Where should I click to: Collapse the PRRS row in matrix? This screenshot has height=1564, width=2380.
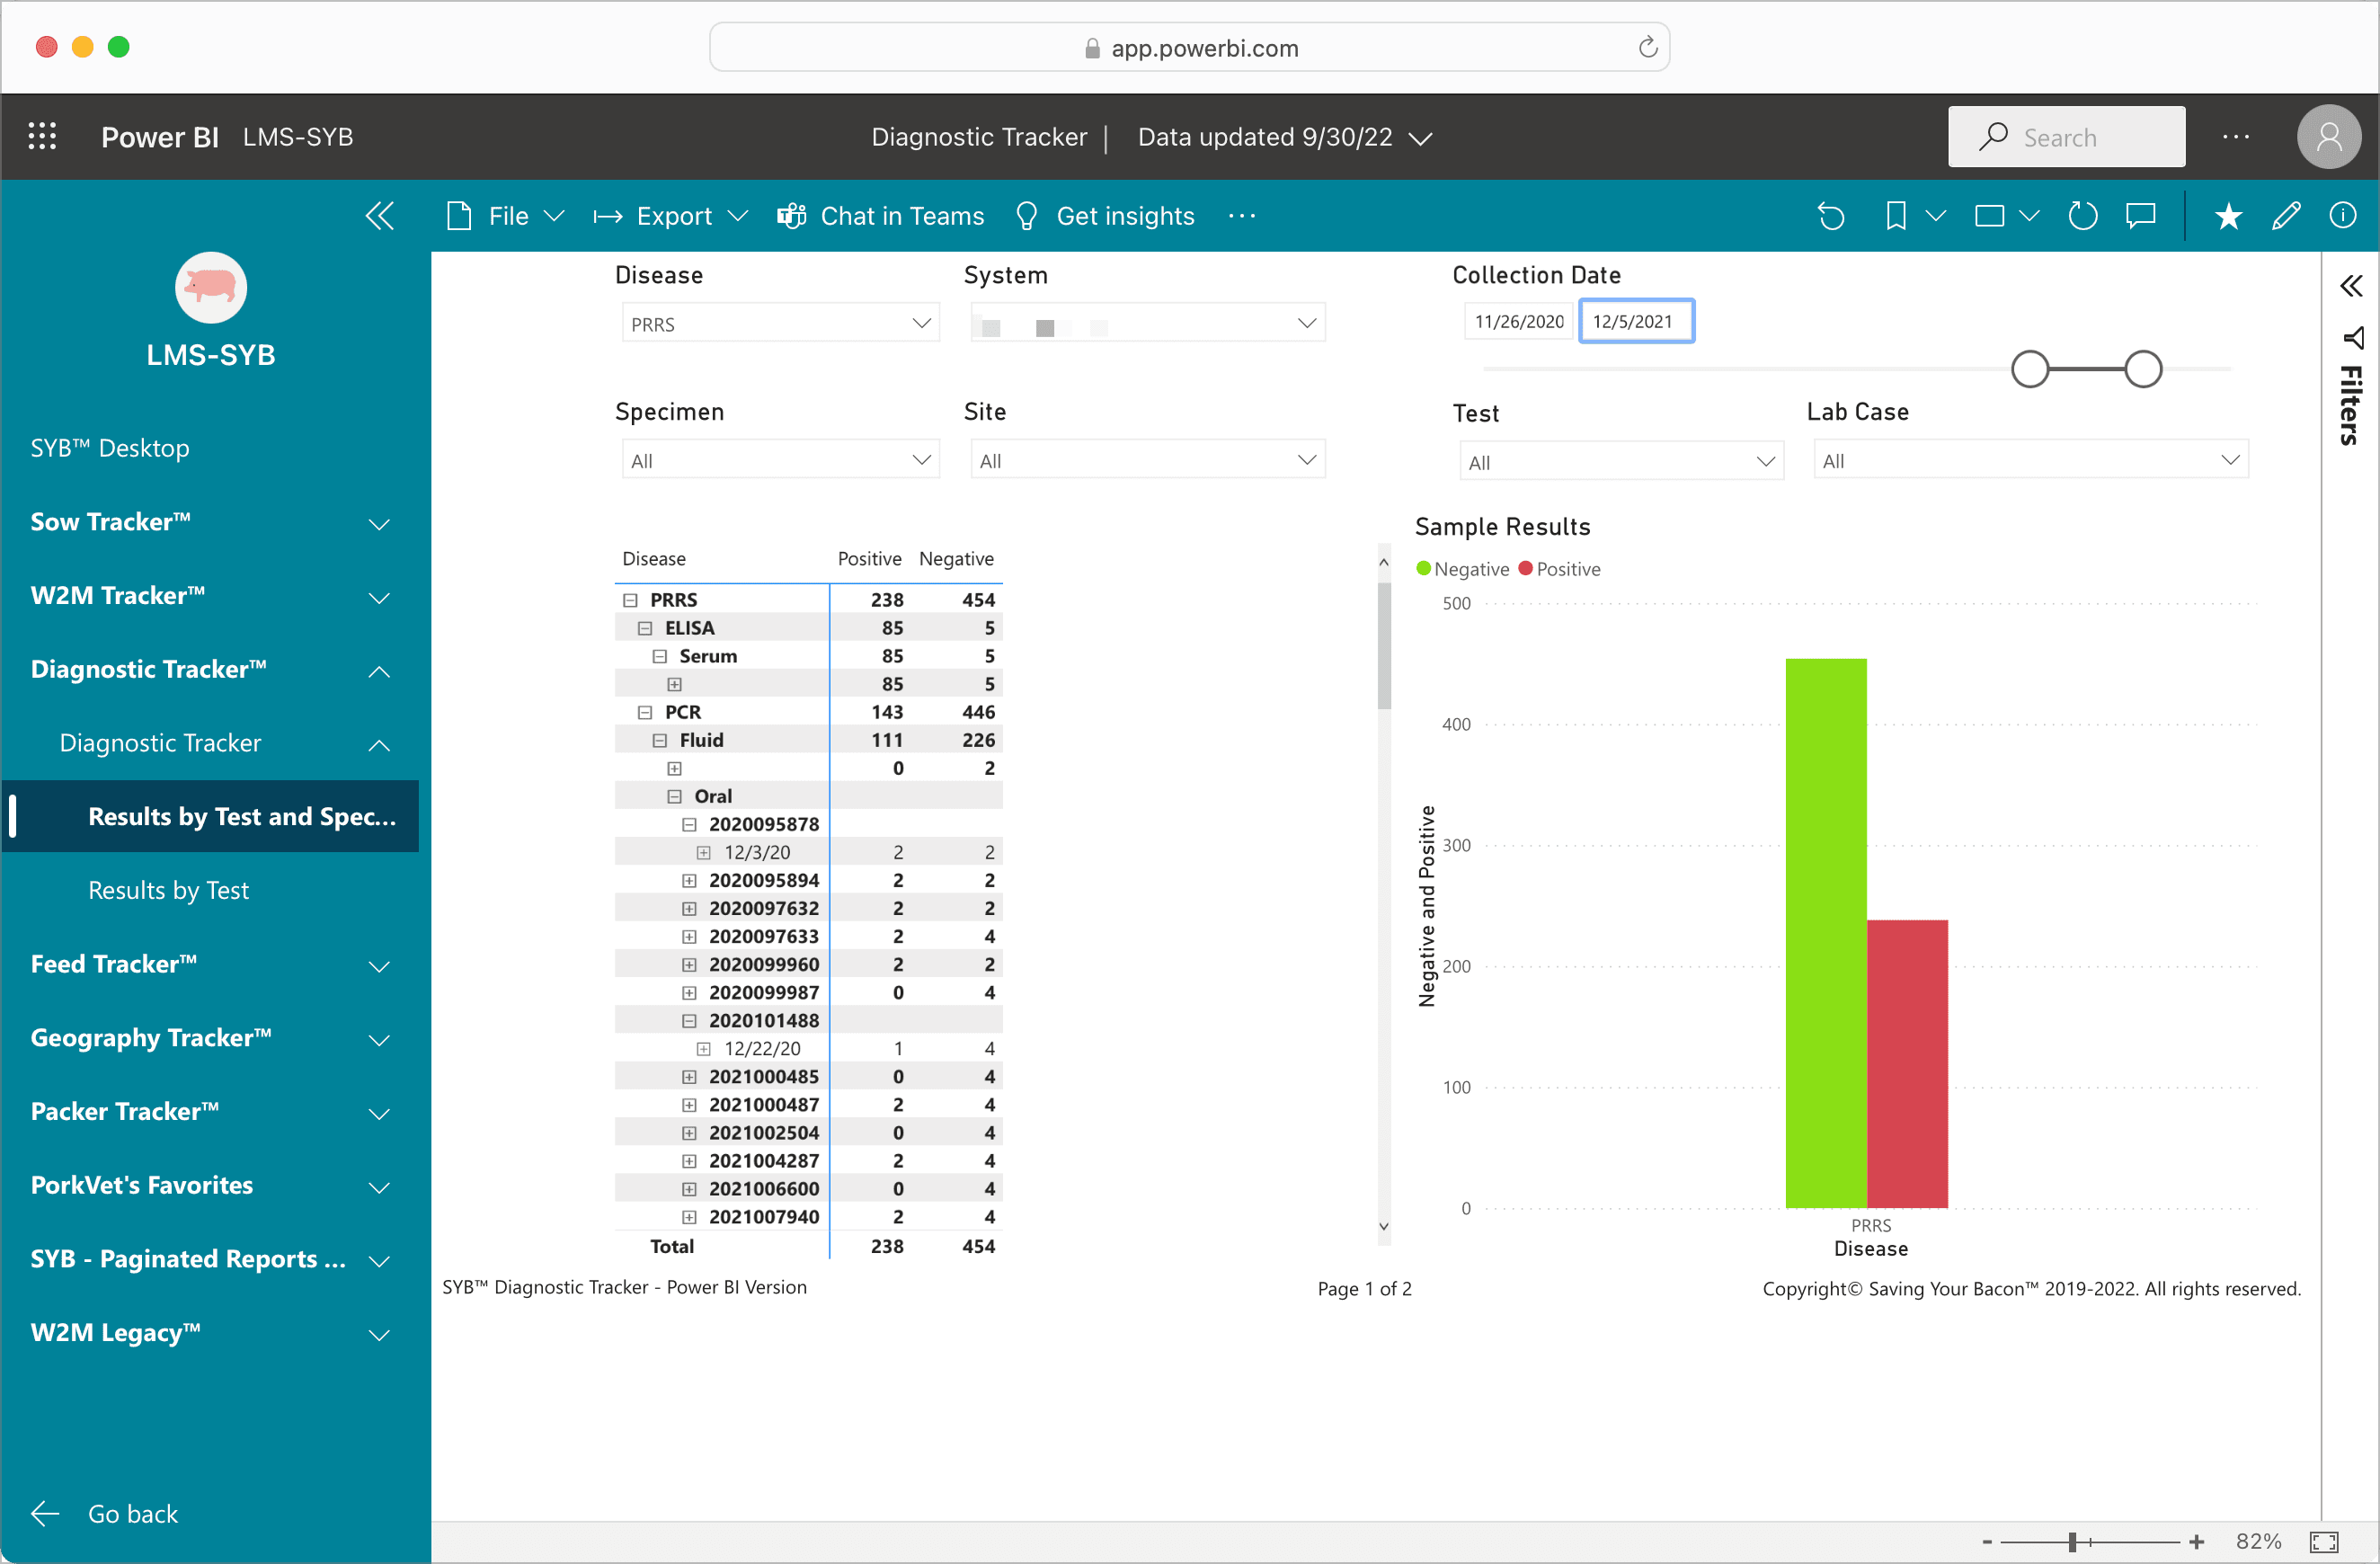click(630, 600)
